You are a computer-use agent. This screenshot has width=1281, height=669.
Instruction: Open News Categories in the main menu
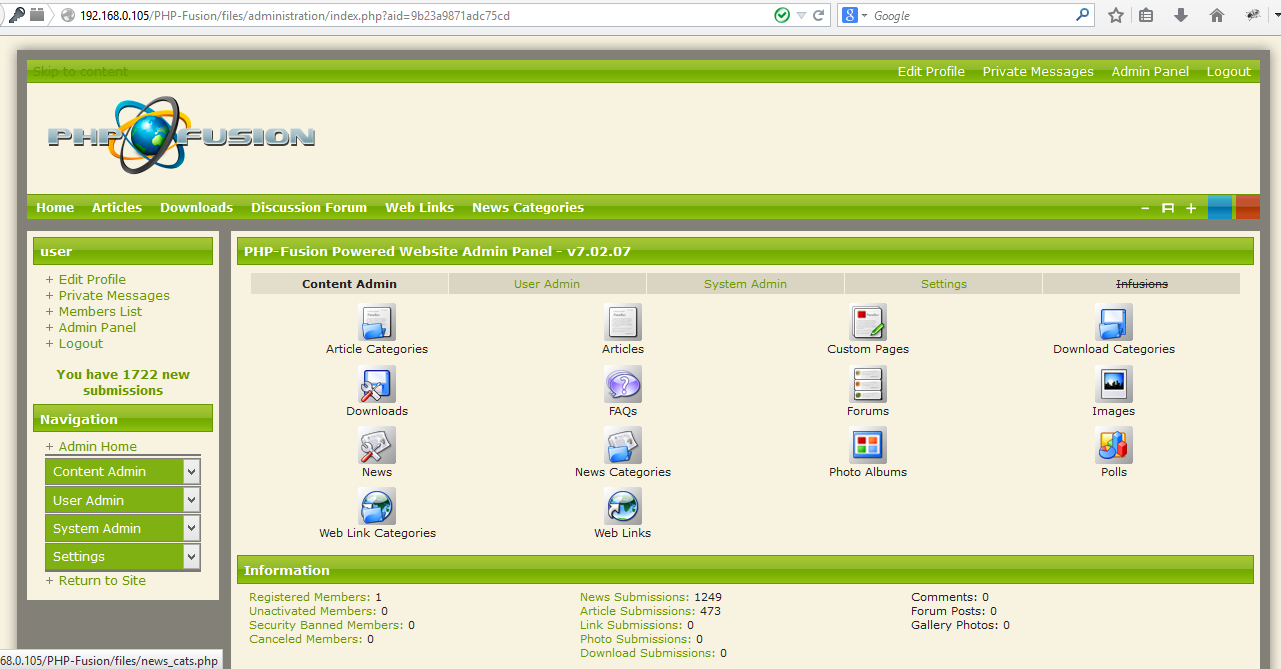coord(528,207)
